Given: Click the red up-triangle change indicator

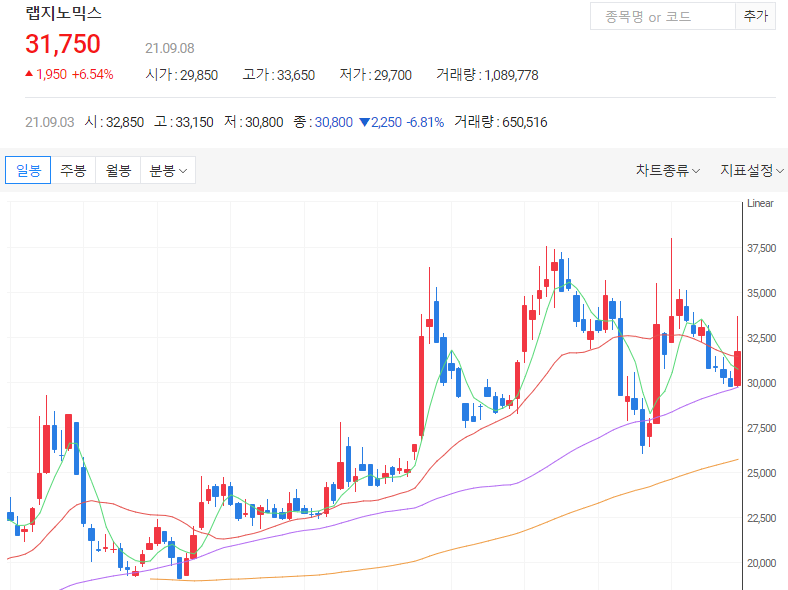Looking at the screenshot, I should pyautogui.click(x=29, y=74).
